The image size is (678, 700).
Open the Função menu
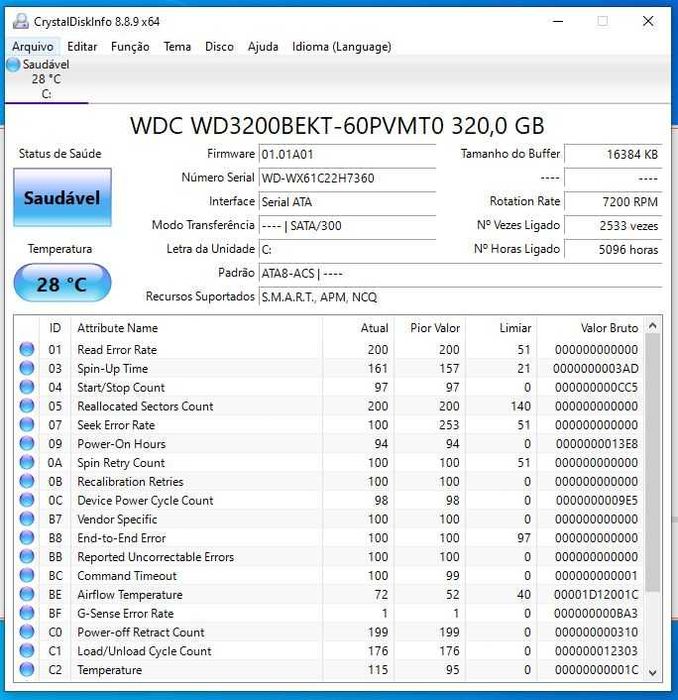pyautogui.click(x=130, y=46)
